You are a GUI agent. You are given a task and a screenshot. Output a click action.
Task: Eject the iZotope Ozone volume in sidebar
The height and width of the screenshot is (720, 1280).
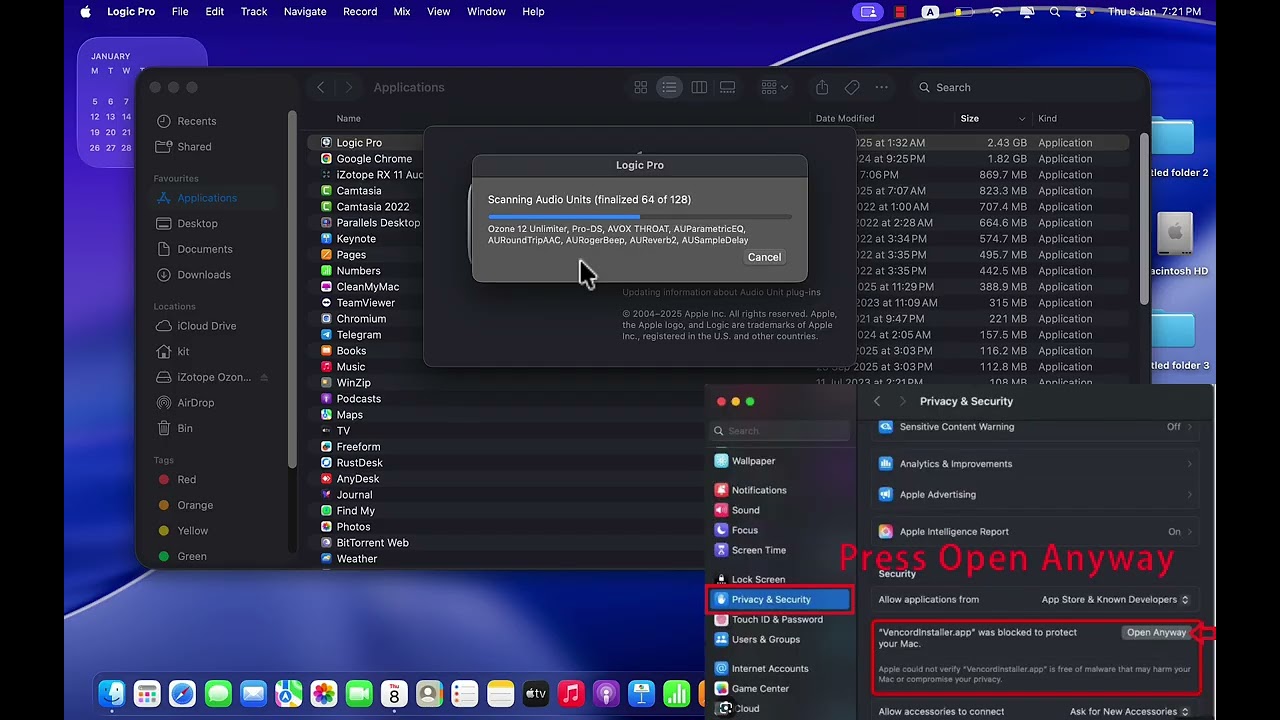point(264,378)
